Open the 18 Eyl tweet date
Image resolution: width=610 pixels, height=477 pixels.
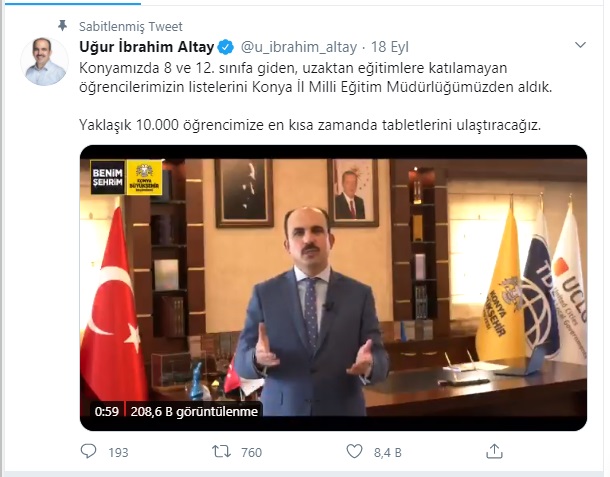[x=390, y=47]
